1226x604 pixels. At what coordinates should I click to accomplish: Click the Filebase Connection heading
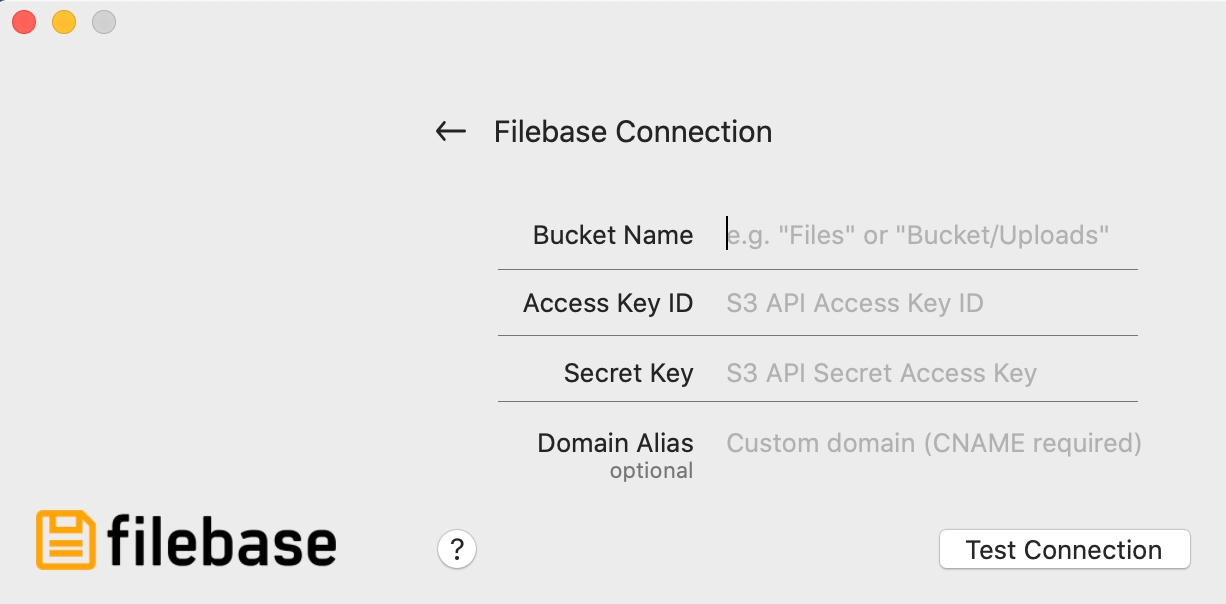(x=633, y=132)
